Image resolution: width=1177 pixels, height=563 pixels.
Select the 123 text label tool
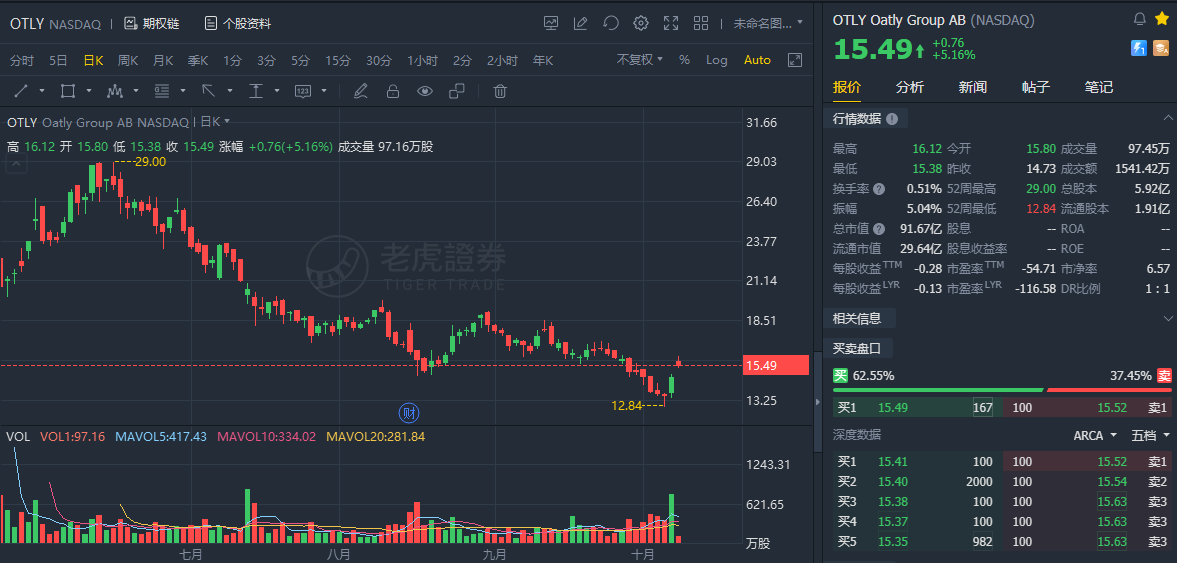click(303, 91)
